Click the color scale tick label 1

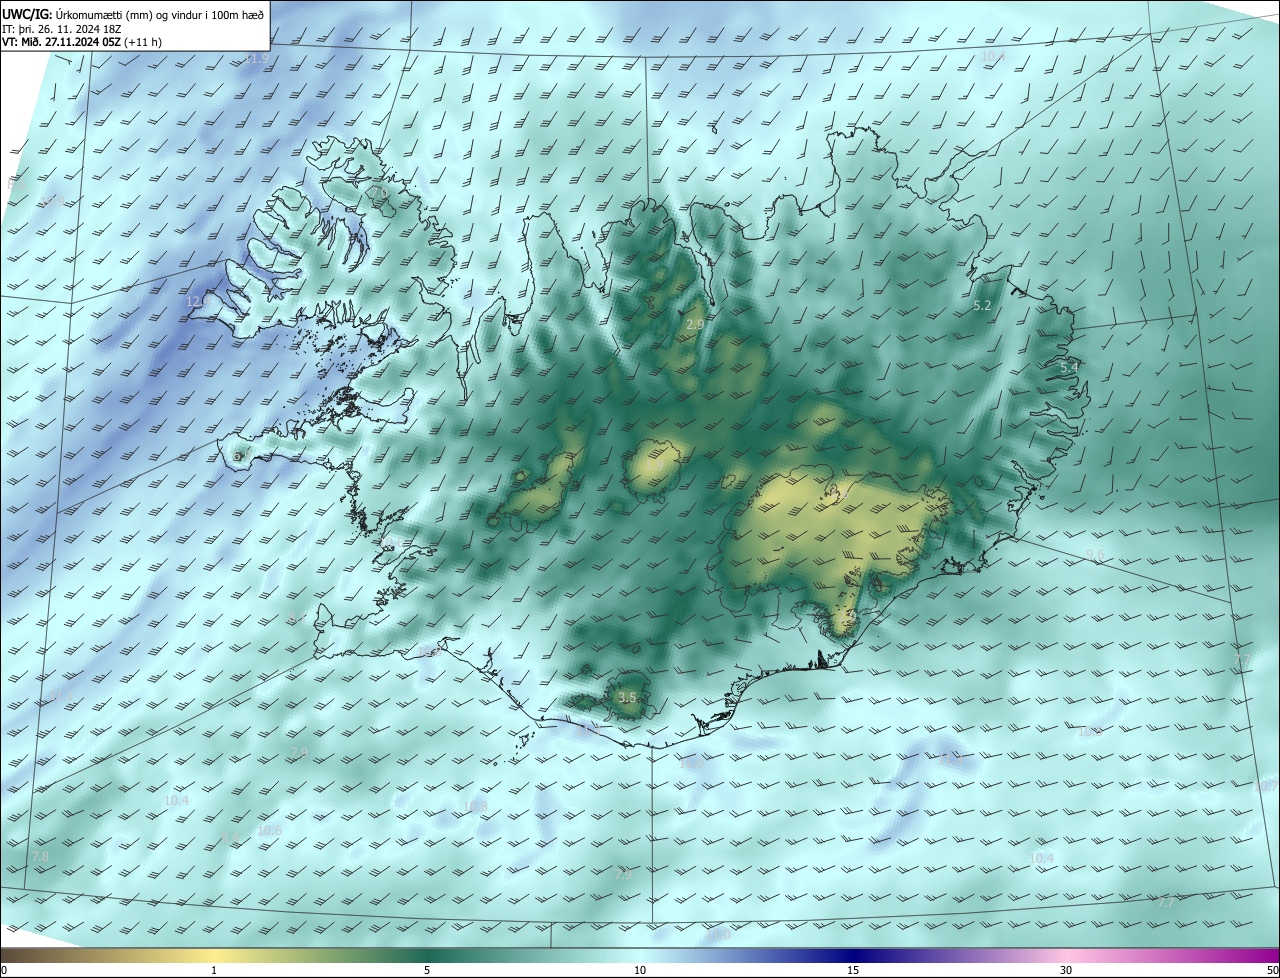click(214, 971)
